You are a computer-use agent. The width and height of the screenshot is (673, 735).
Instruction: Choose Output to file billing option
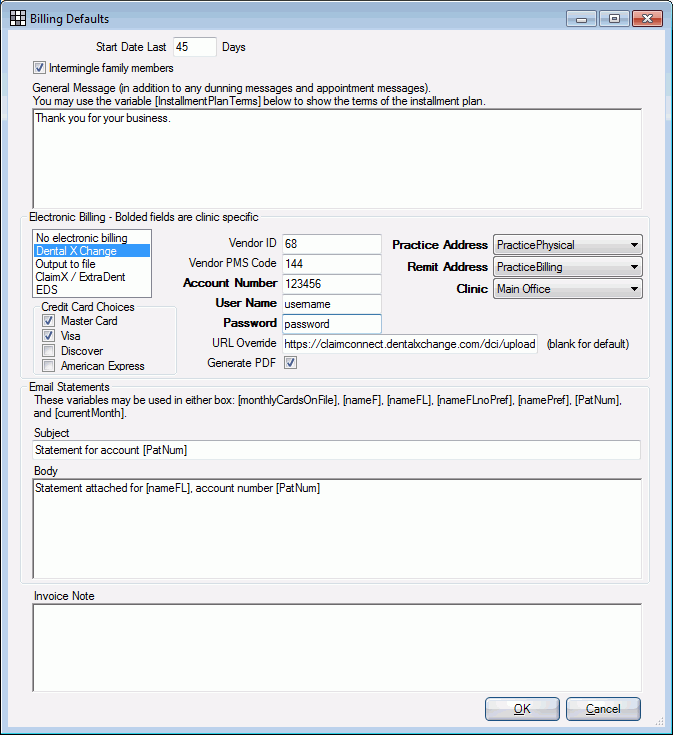[x=92, y=264]
